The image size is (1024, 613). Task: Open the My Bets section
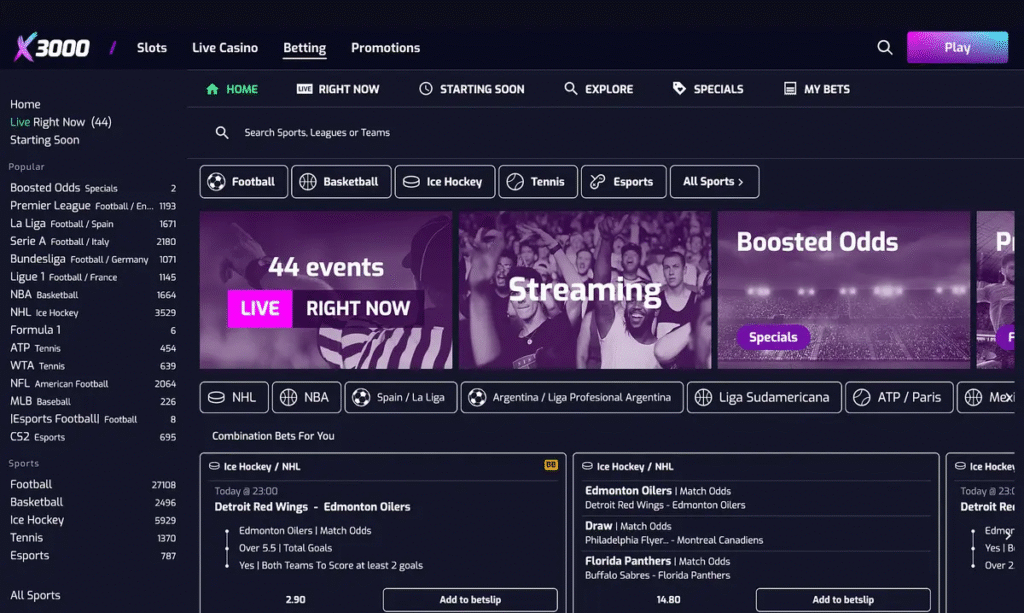pyautogui.click(x=817, y=89)
